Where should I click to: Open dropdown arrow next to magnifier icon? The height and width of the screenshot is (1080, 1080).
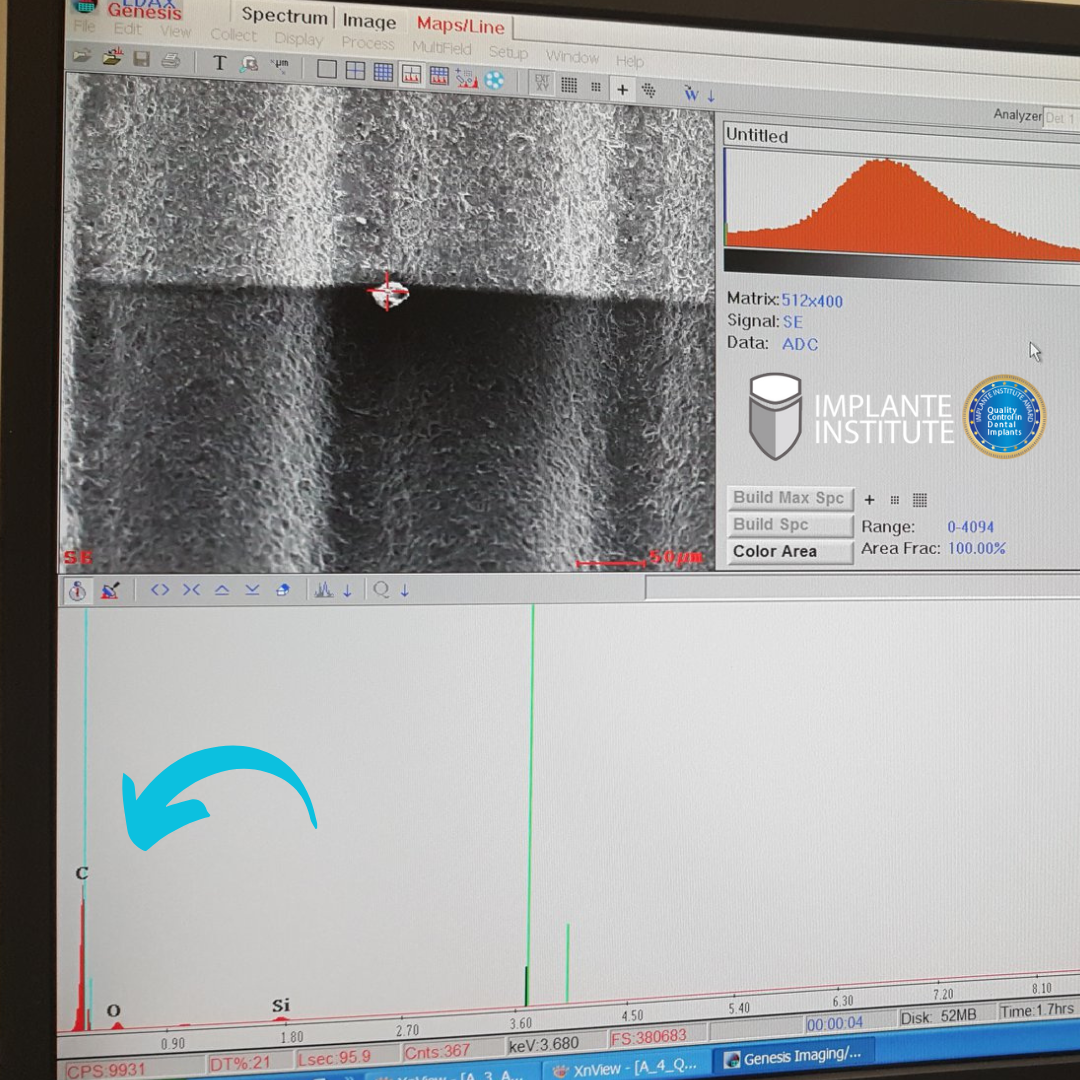(404, 591)
